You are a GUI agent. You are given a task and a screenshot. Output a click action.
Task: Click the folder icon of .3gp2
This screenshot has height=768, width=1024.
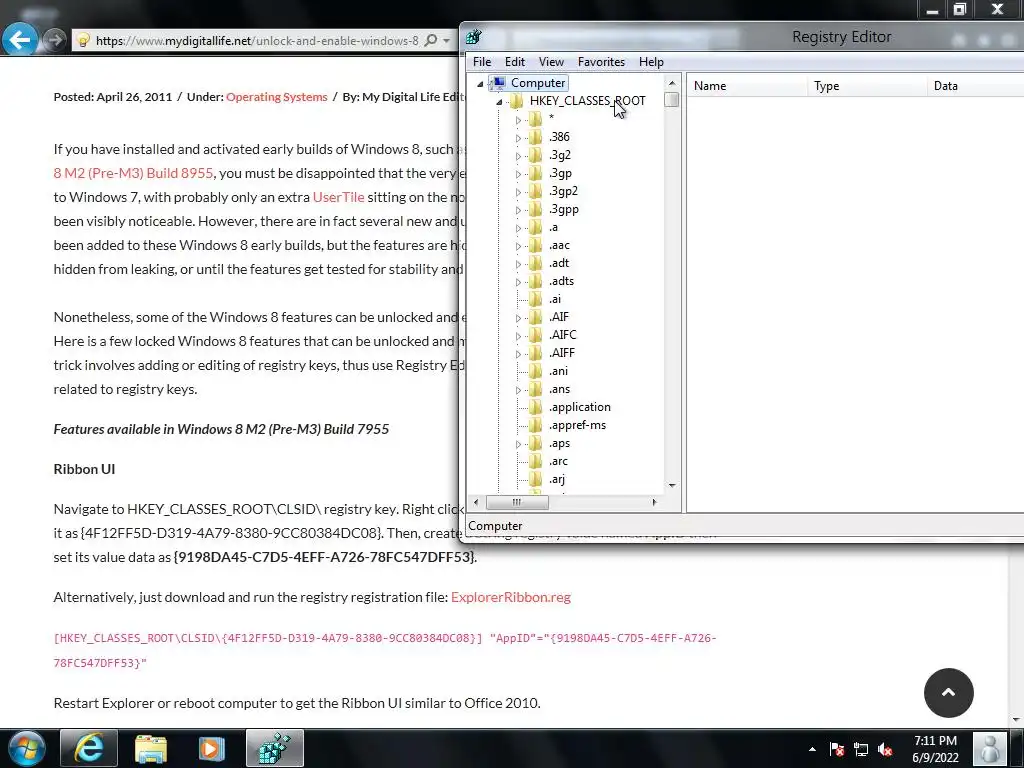tap(536, 191)
